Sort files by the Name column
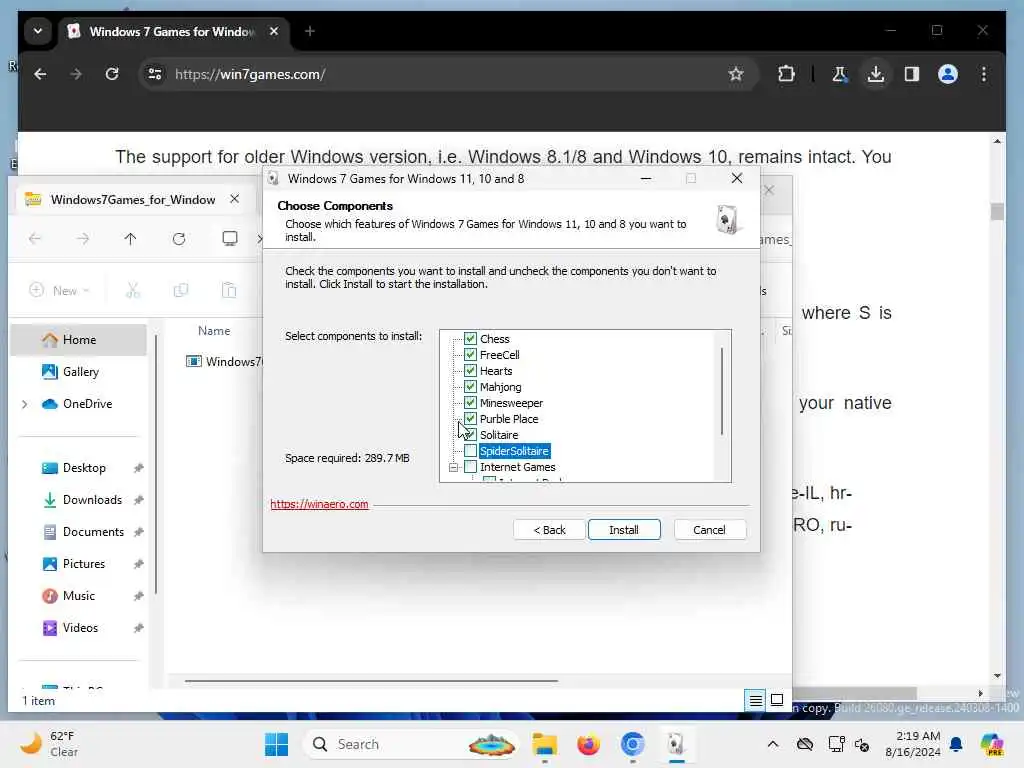 [214, 331]
